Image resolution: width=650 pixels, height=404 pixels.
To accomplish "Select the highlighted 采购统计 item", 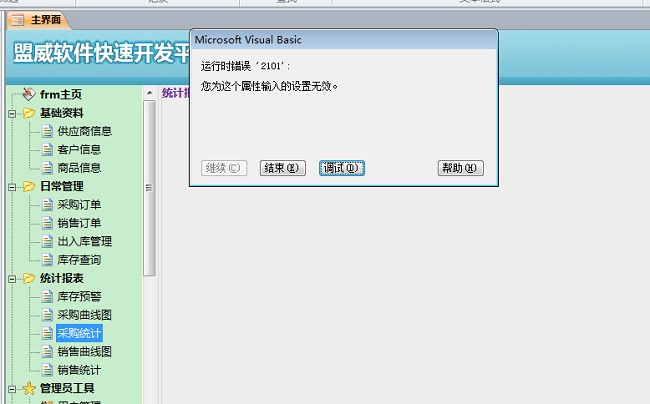I will point(79,333).
